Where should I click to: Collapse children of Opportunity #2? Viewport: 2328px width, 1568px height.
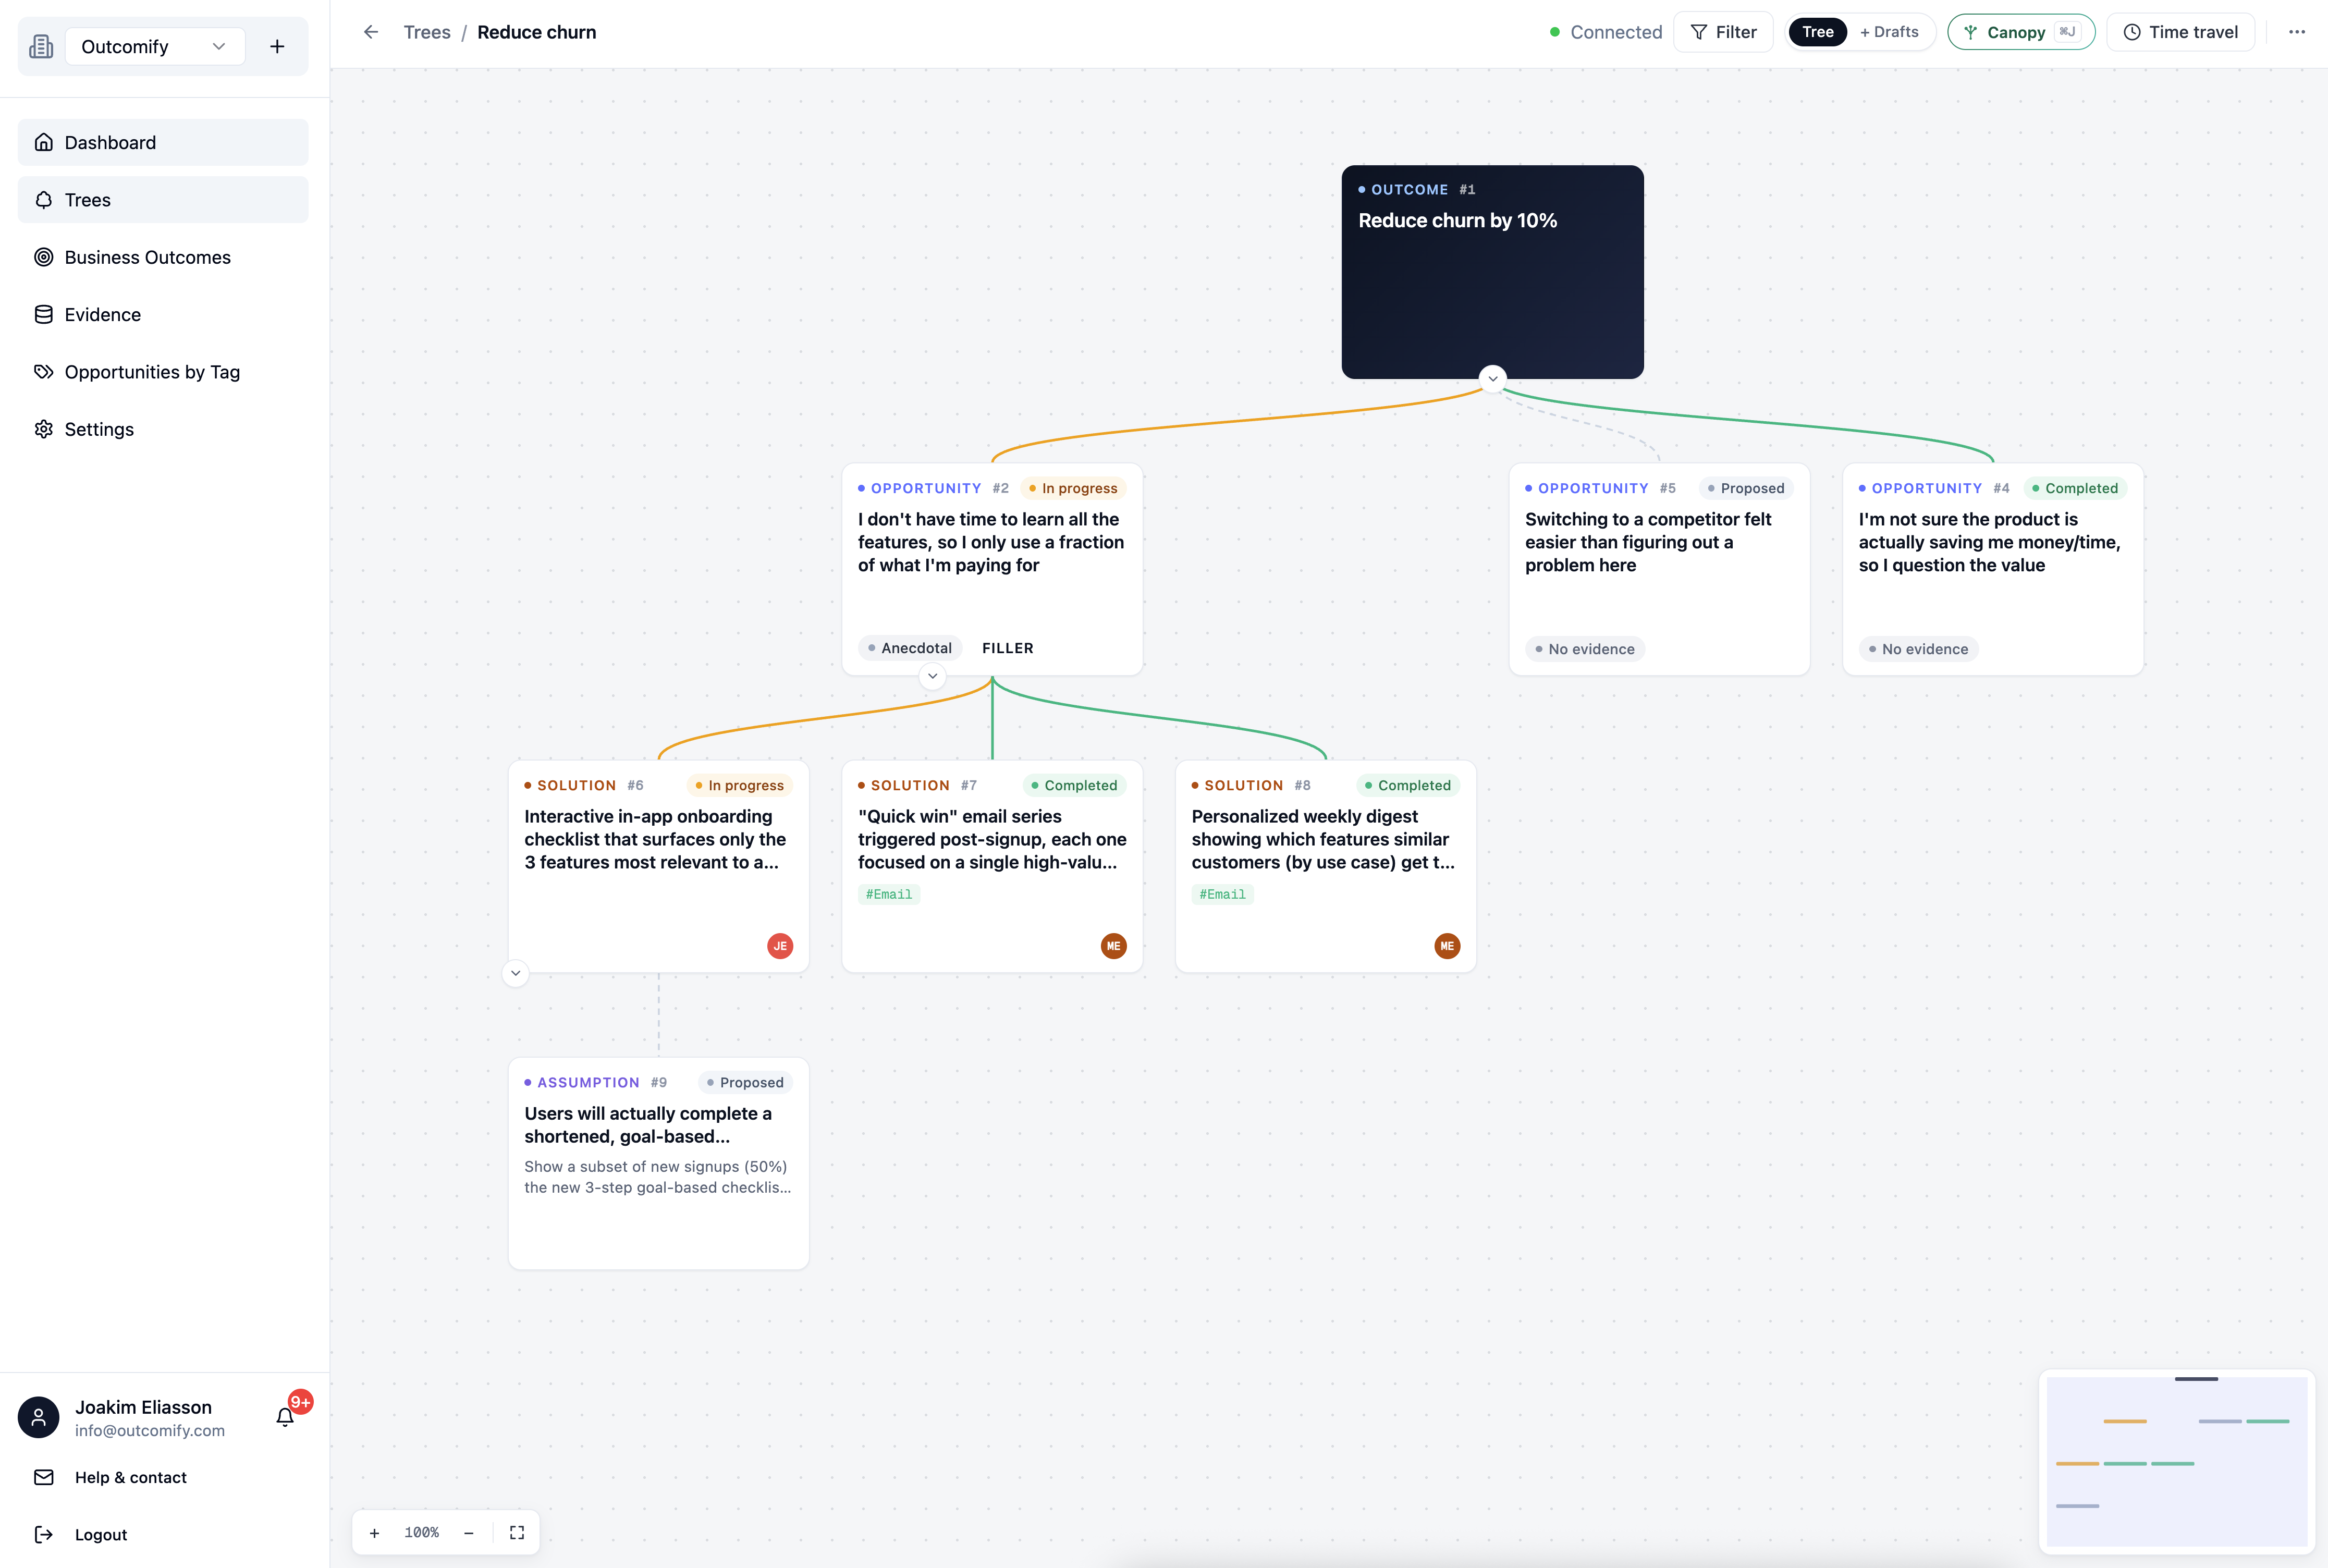click(x=932, y=676)
